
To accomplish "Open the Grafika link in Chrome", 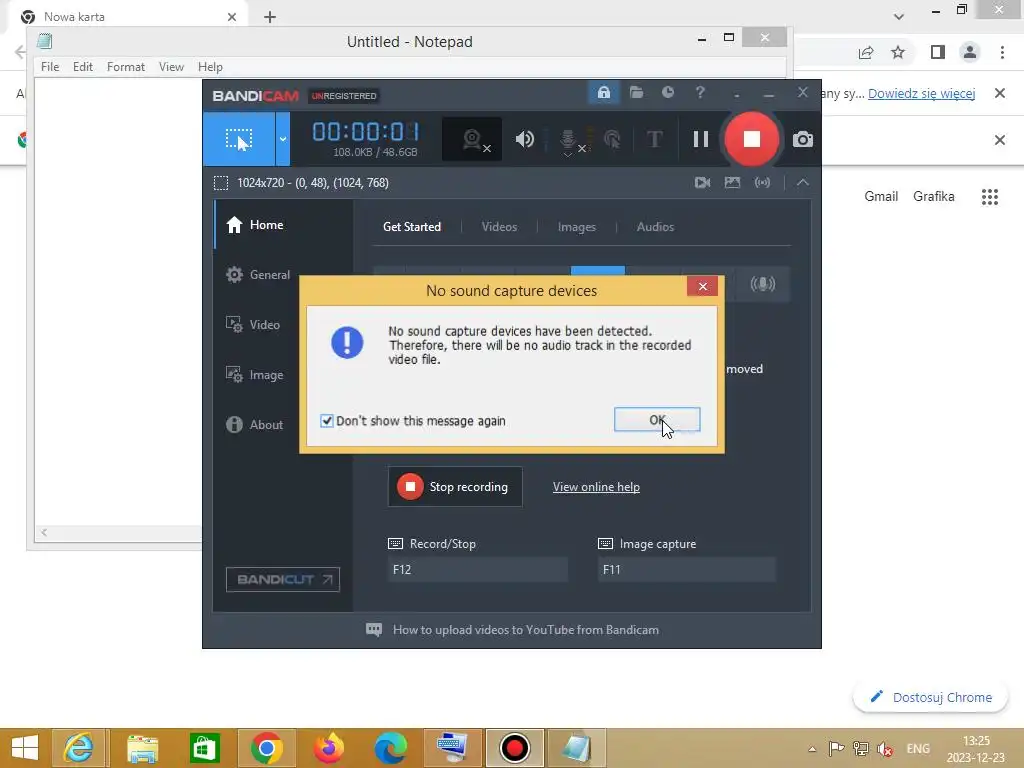I will [934, 197].
